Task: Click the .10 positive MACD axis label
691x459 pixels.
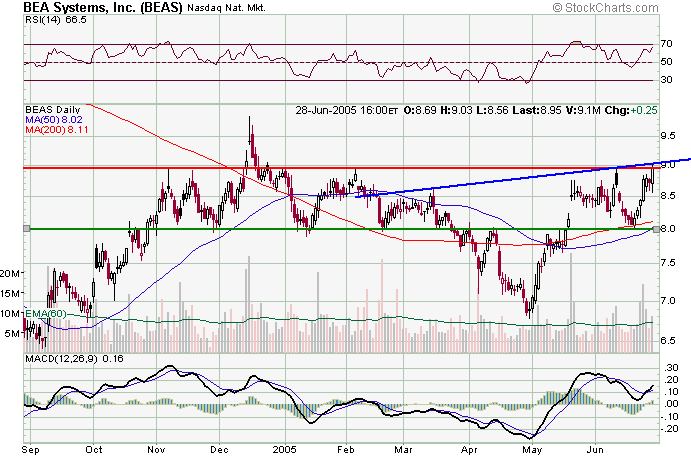Action: (672, 392)
